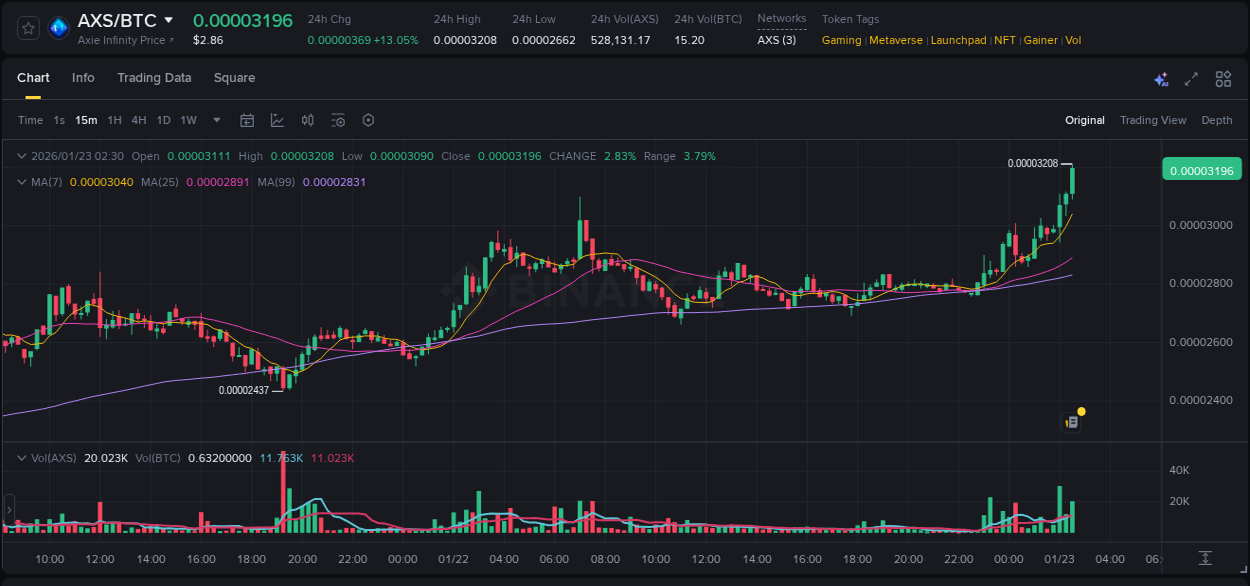Select the go-to-date calendar icon
1250x586 pixels.
[247, 120]
